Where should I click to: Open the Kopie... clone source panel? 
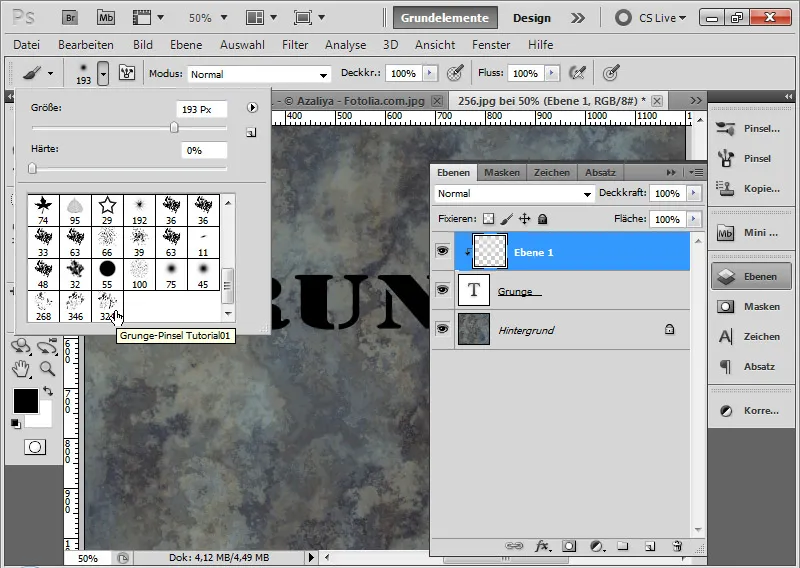[x=751, y=189]
